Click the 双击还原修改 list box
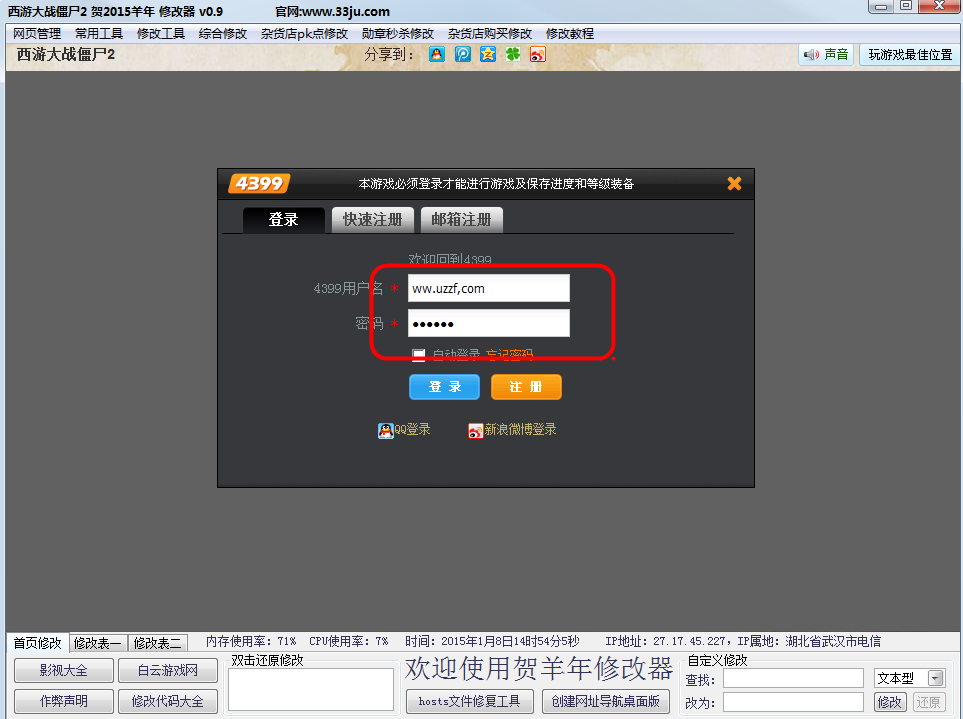This screenshot has width=963, height=719. [x=311, y=689]
